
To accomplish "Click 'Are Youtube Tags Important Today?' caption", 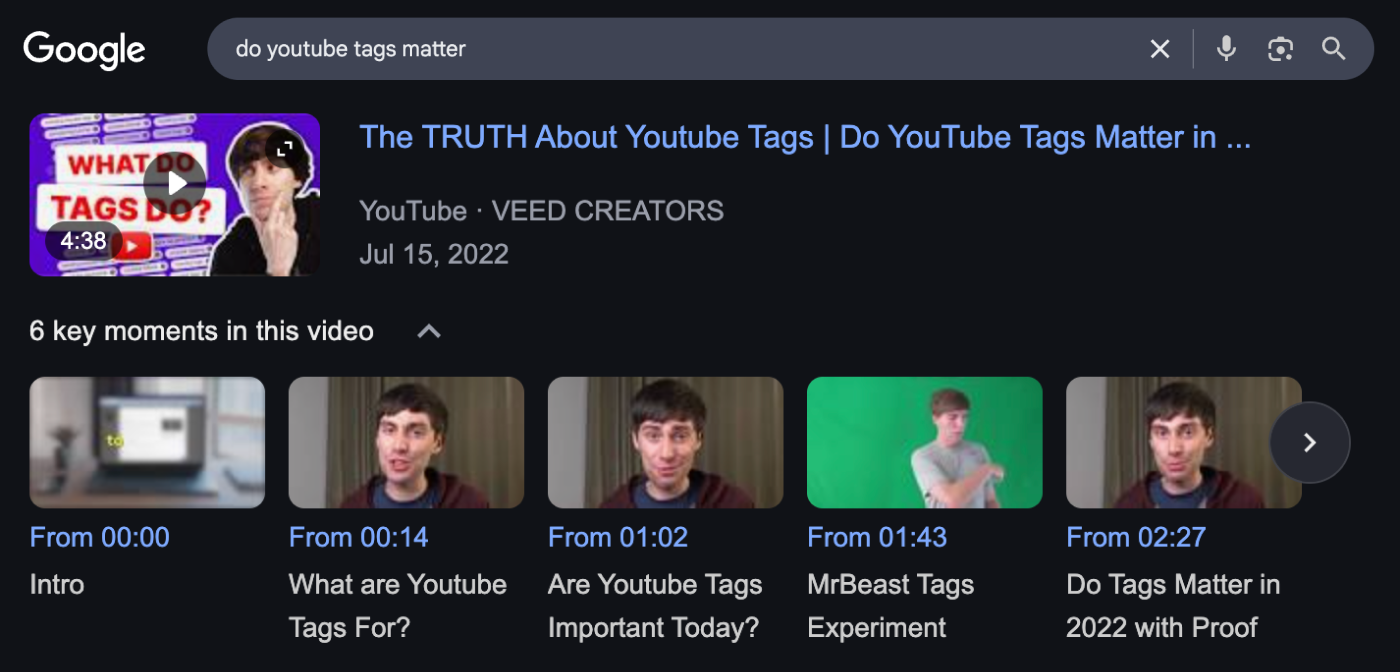I will tap(655, 606).
